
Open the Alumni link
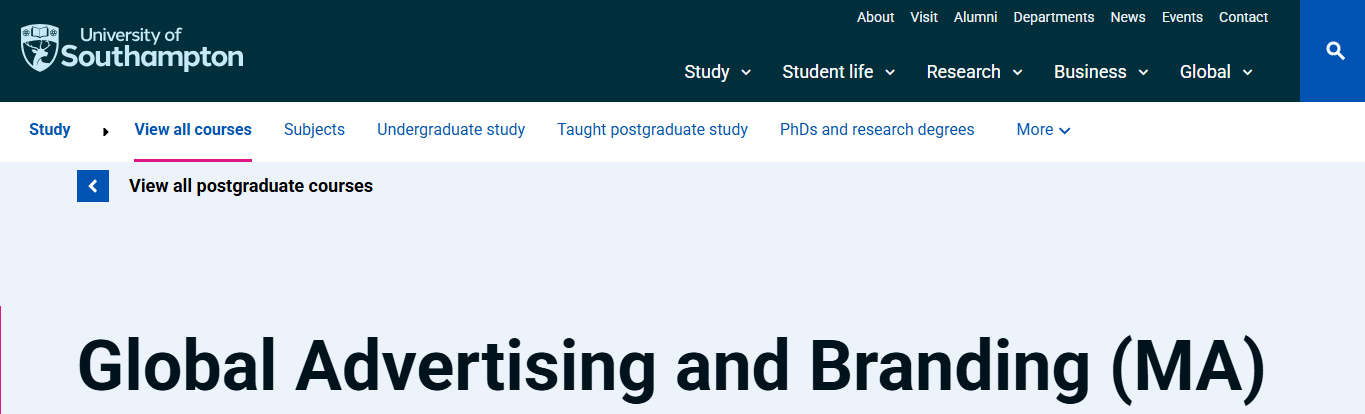(x=975, y=17)
